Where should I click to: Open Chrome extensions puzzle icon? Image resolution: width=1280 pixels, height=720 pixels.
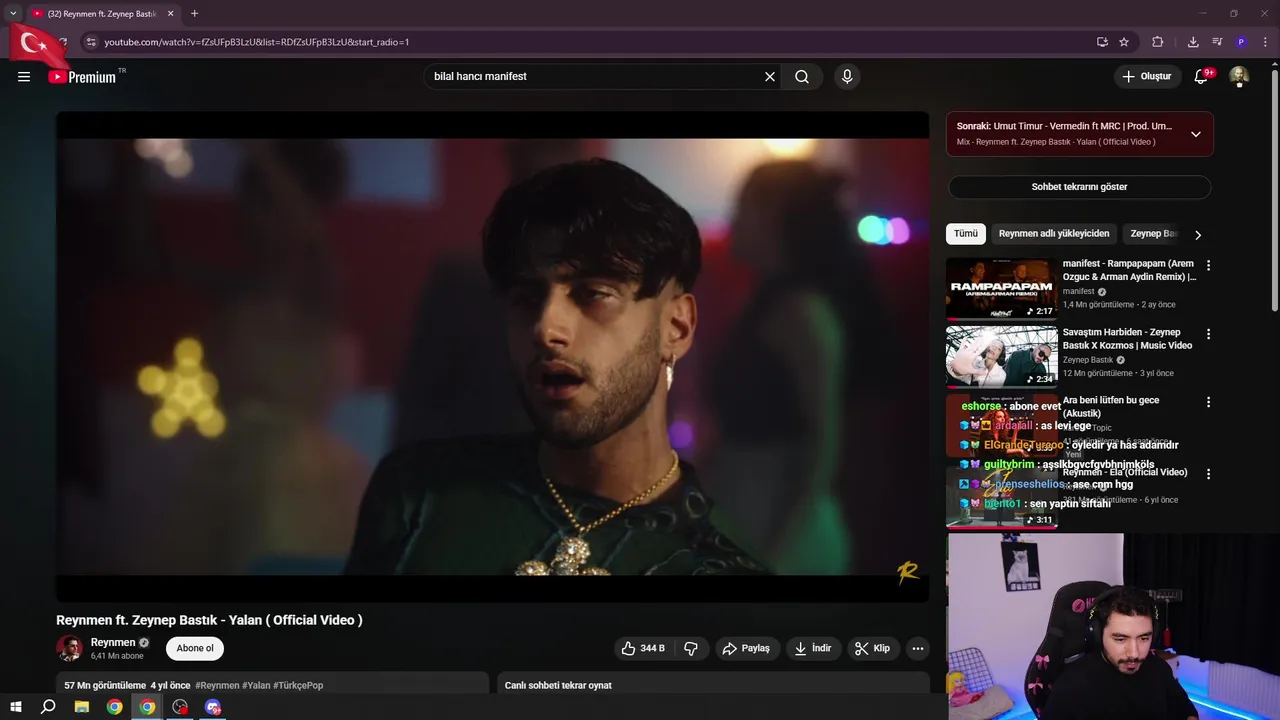[1158, 42]
